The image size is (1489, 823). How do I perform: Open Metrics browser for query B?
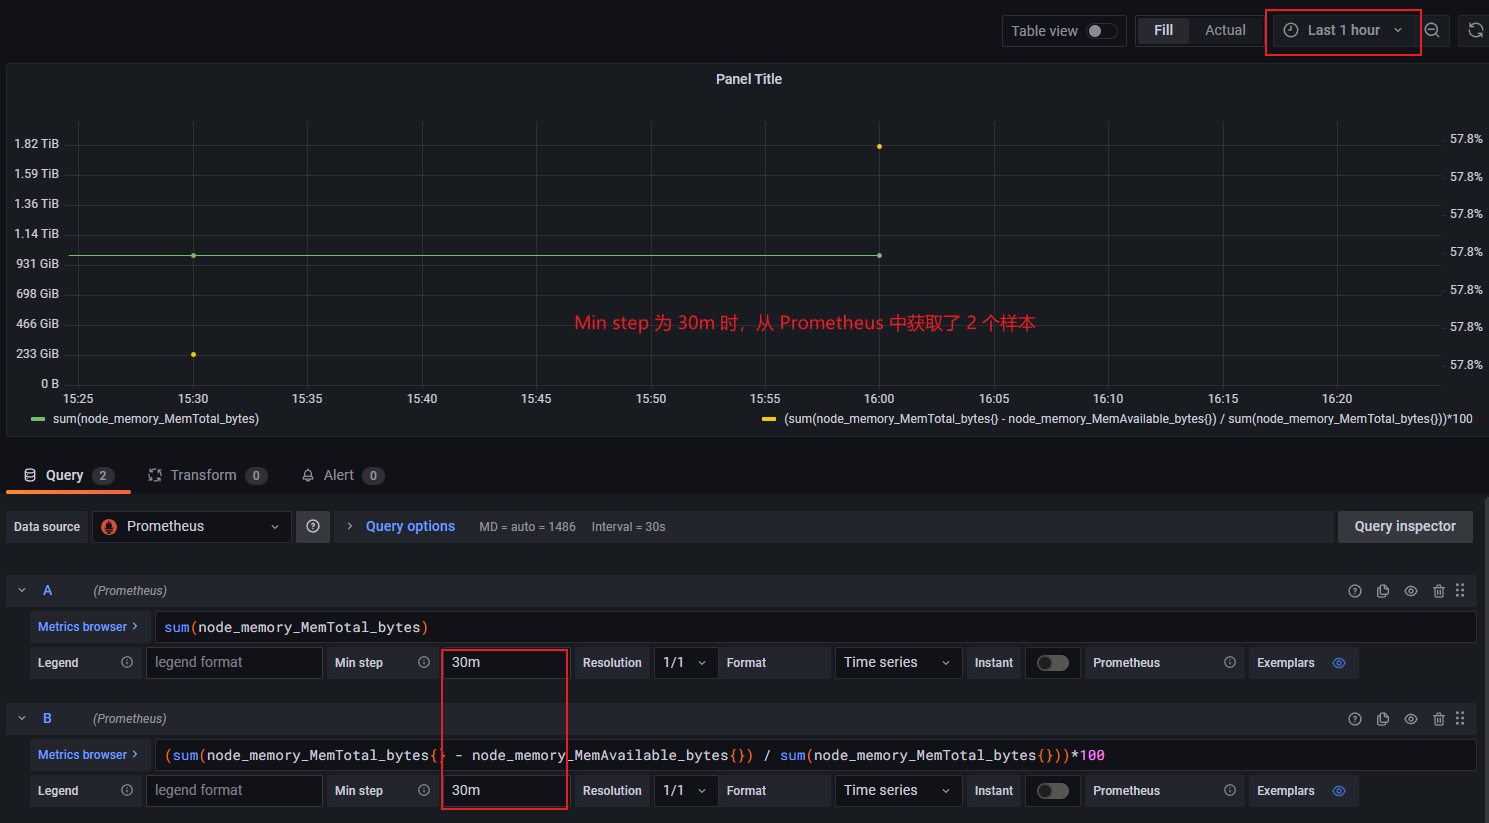[89, 755]
